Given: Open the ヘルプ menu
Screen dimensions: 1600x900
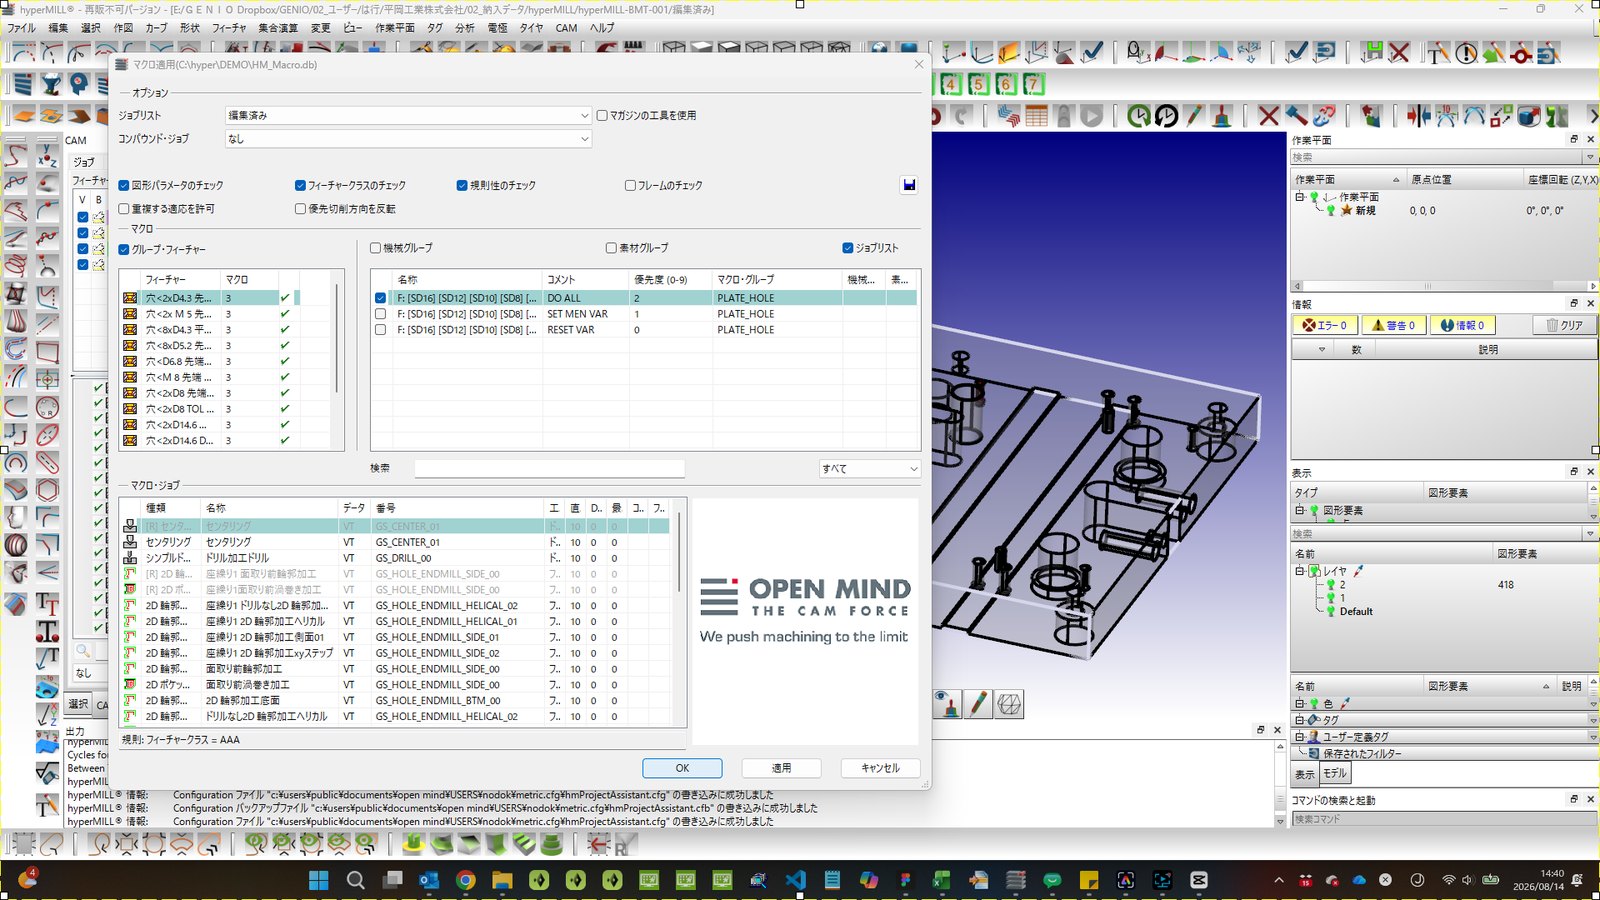Looking at the screenshot, I should (x=602, y=28).
